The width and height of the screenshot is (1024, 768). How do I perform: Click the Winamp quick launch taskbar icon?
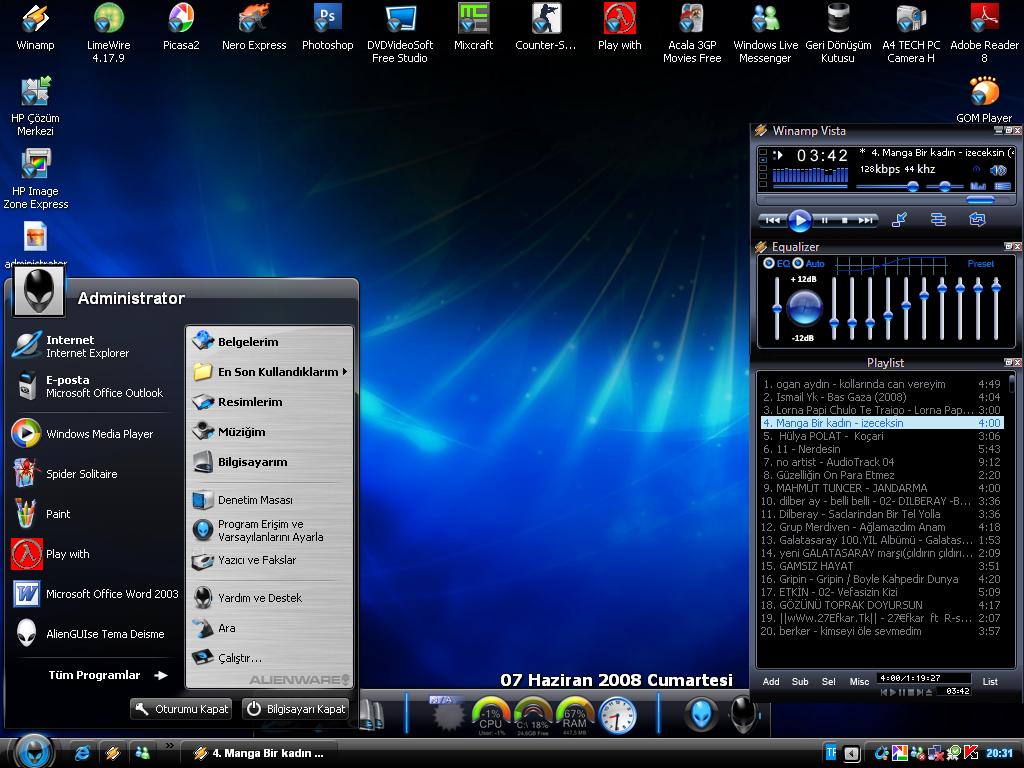(x=112, y=753)
